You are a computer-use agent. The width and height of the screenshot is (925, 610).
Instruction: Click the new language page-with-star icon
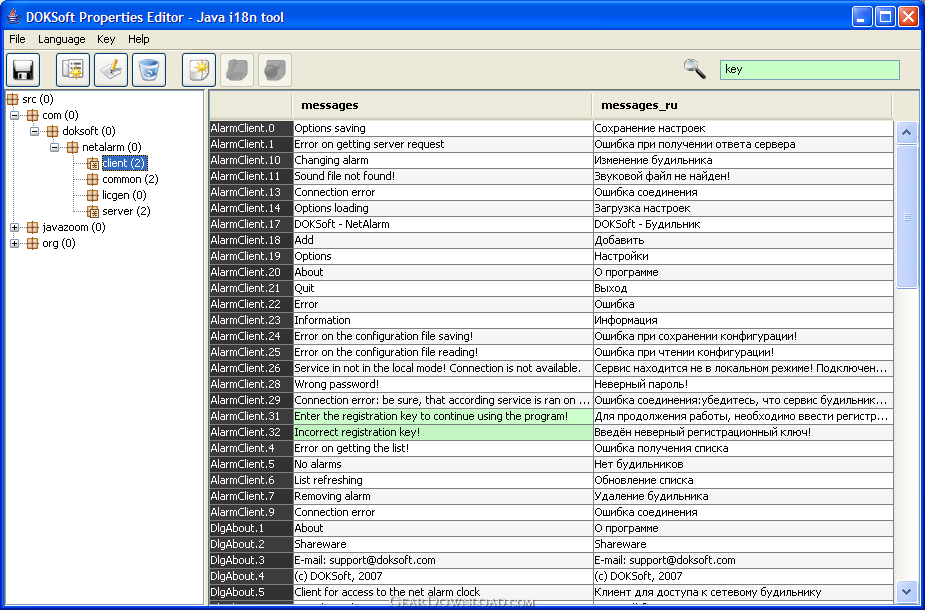tap(199, 70)
